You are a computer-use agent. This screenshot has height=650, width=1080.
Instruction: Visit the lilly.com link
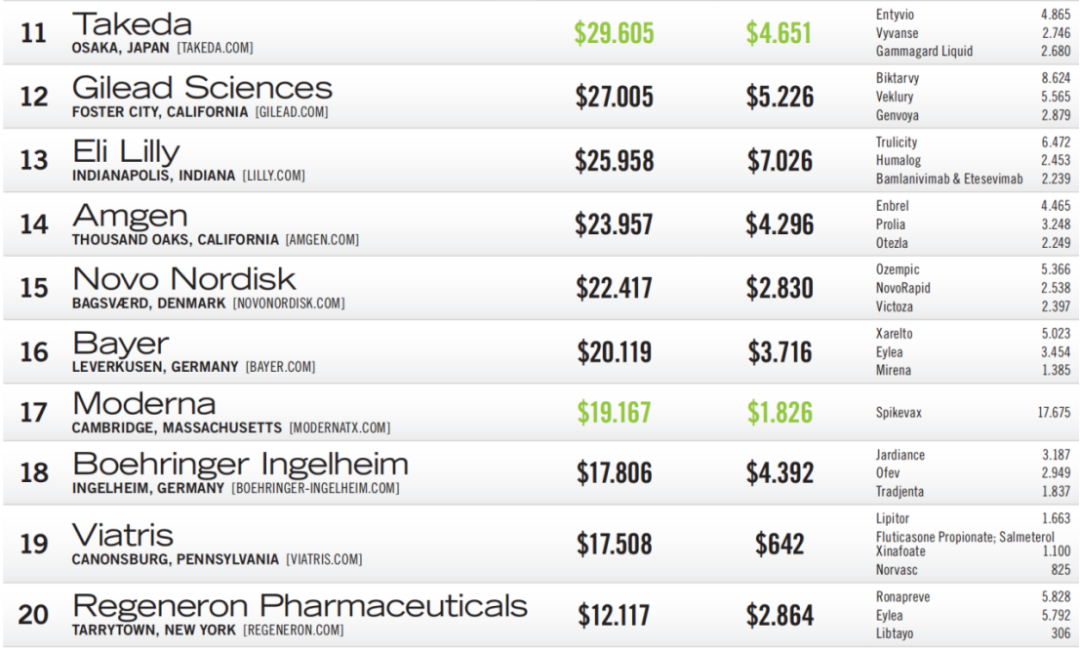click(273, 176)
